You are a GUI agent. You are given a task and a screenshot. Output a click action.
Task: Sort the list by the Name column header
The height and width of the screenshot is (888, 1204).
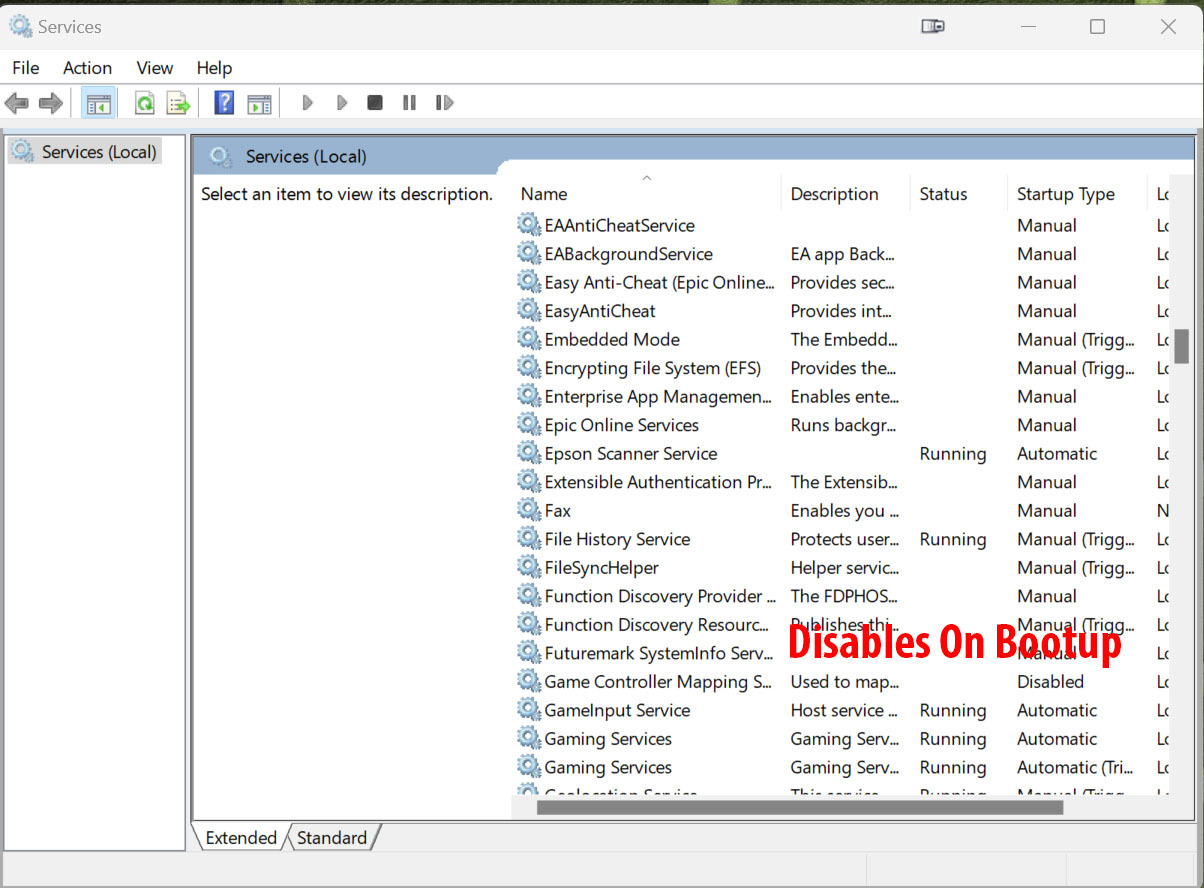pyautogui.click(x=544, y=194)
